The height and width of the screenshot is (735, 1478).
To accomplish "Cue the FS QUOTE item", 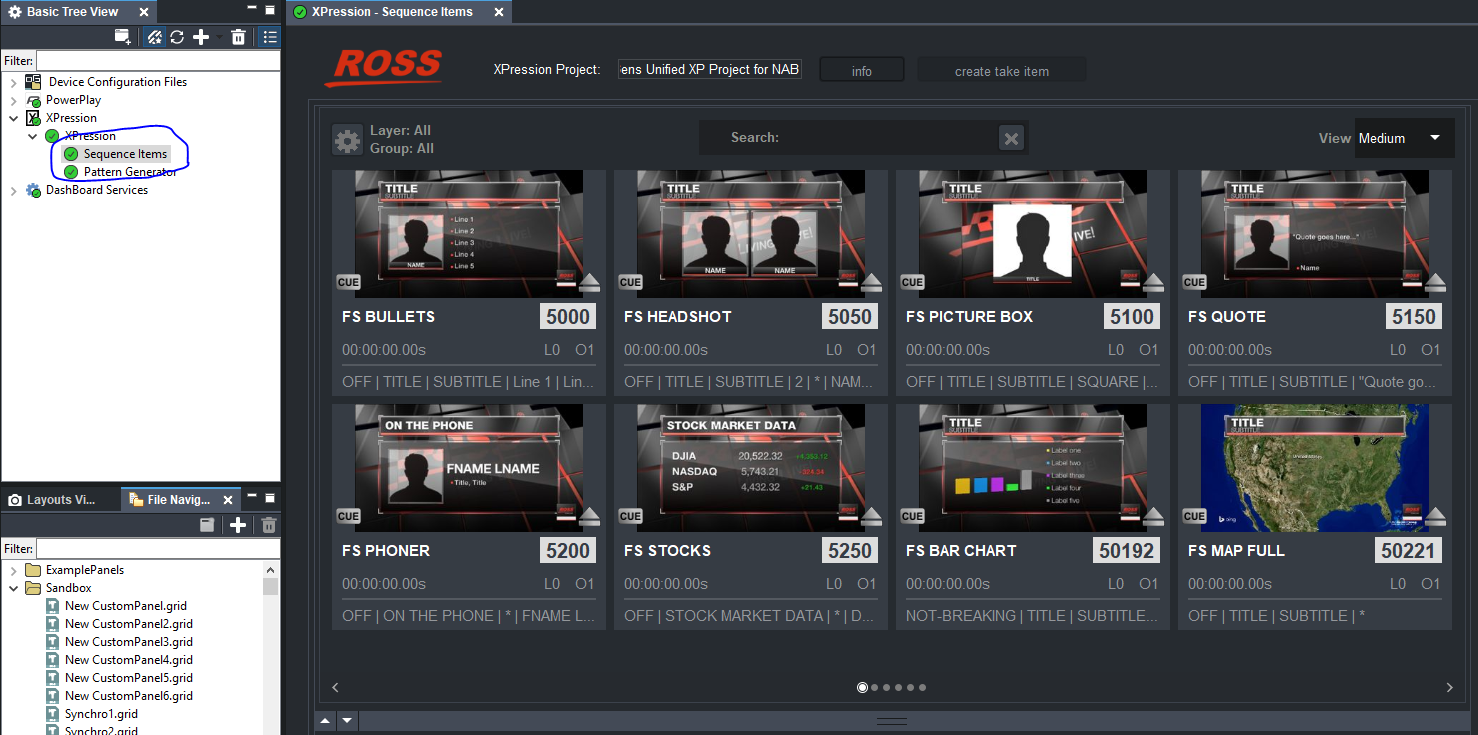I will pos(1194,282).
